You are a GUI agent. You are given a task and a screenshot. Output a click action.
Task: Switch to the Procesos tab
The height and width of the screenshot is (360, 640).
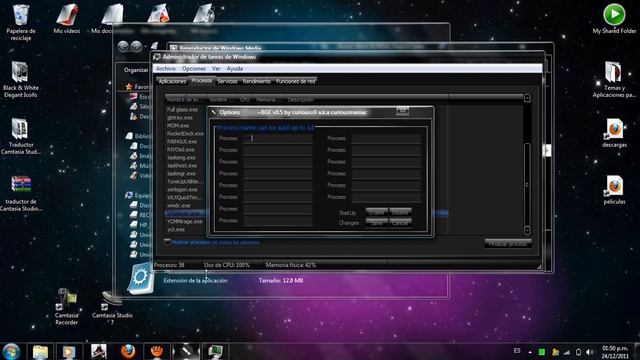click(x=202, y=81)
